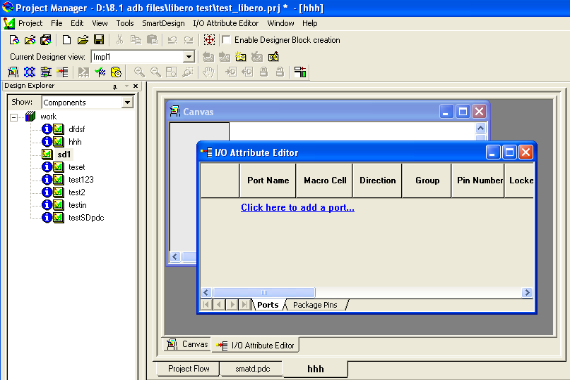The height and width of the screenshot is (380, 570).
Task: Click the Undo arrow icon
Action: click(172, 40)
